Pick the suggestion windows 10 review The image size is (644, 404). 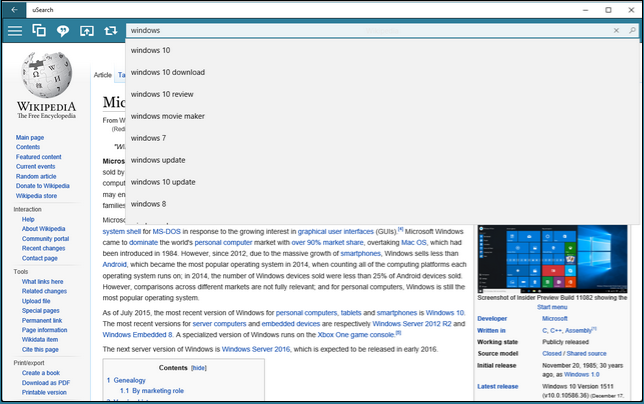[x=383, y=94]
